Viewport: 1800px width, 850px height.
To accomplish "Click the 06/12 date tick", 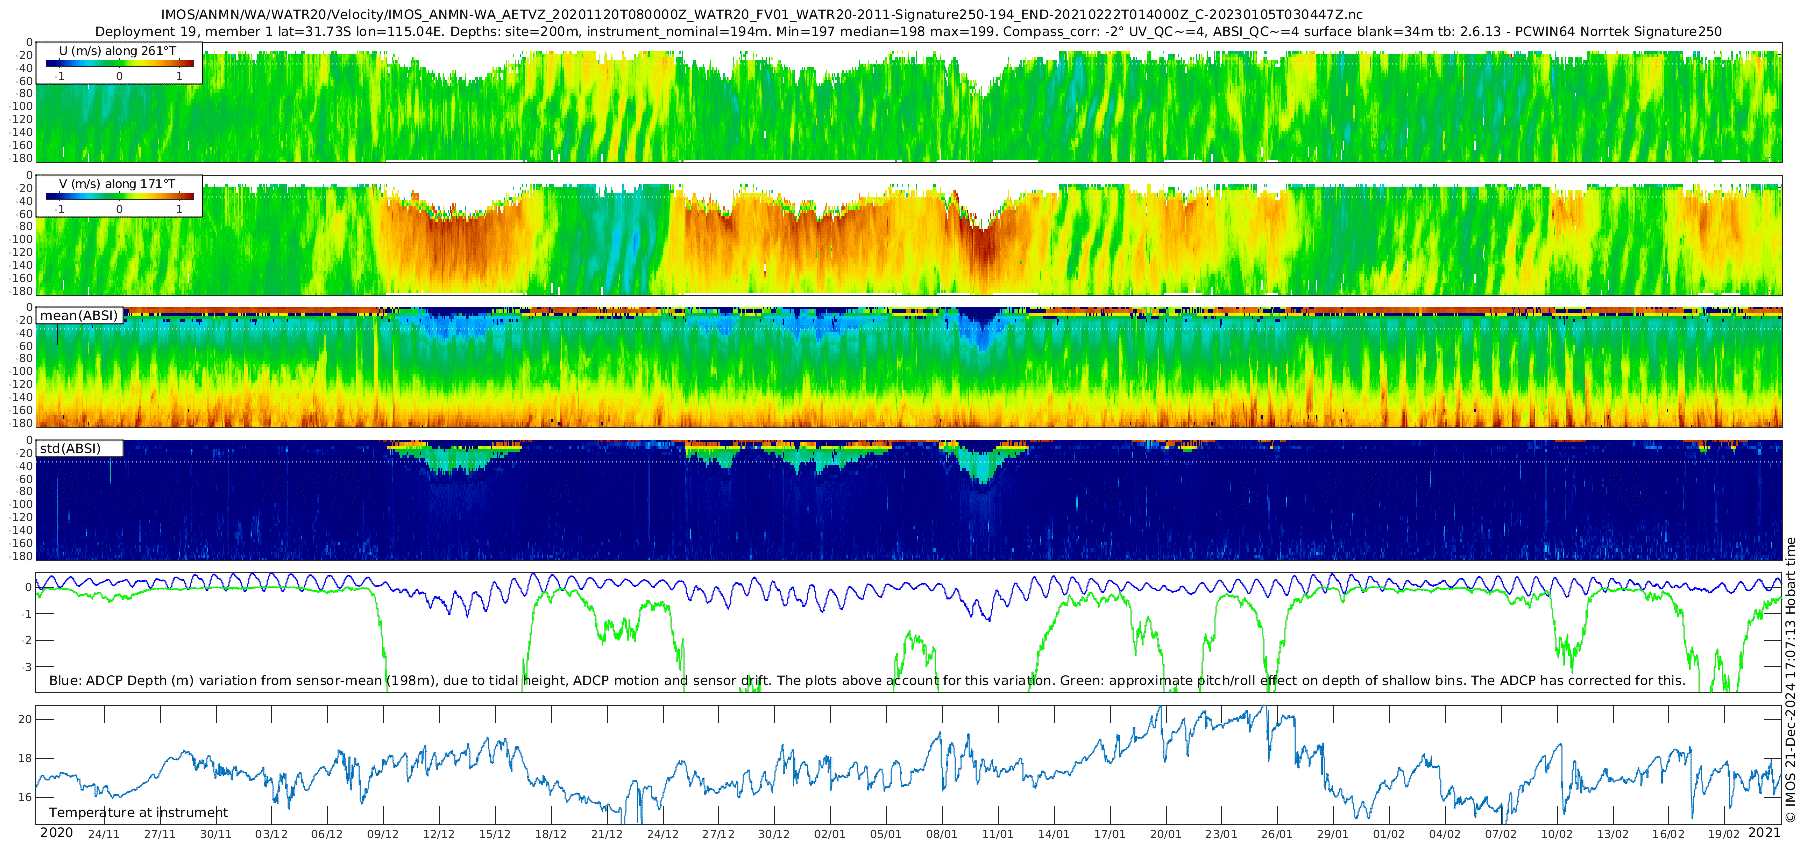I will click(327, 834).
